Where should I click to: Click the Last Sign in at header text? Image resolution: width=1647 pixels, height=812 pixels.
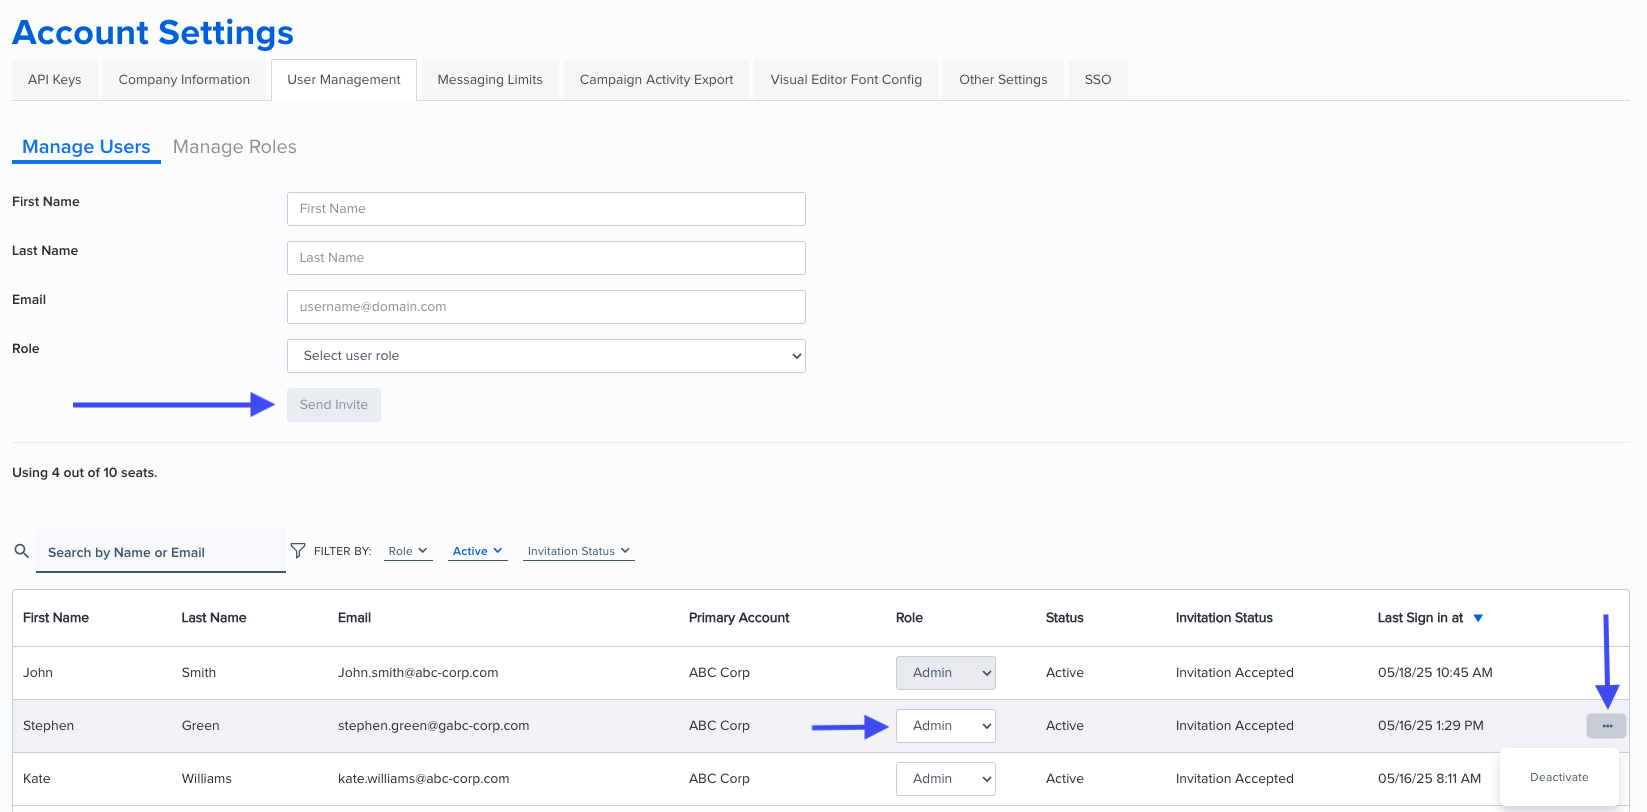click(x=1420, y=618)
